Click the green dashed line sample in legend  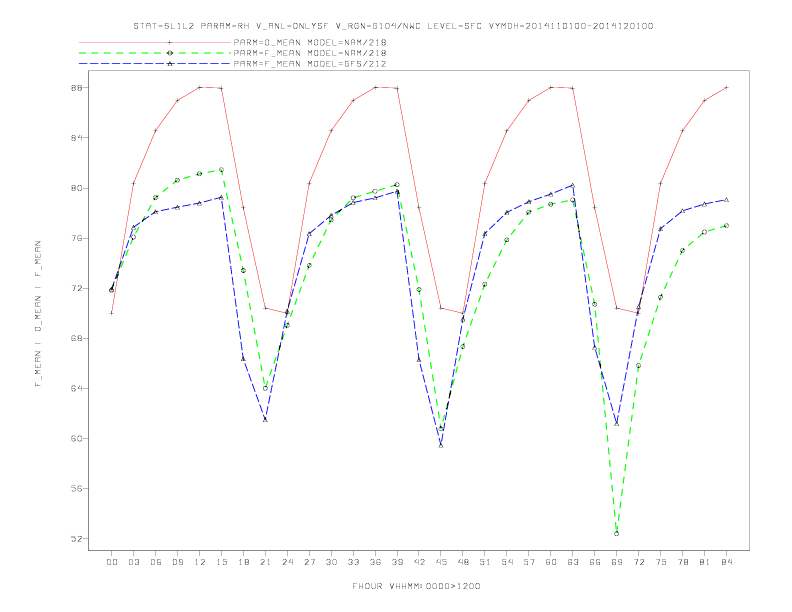pyautogui.click(x=155, y=53)
